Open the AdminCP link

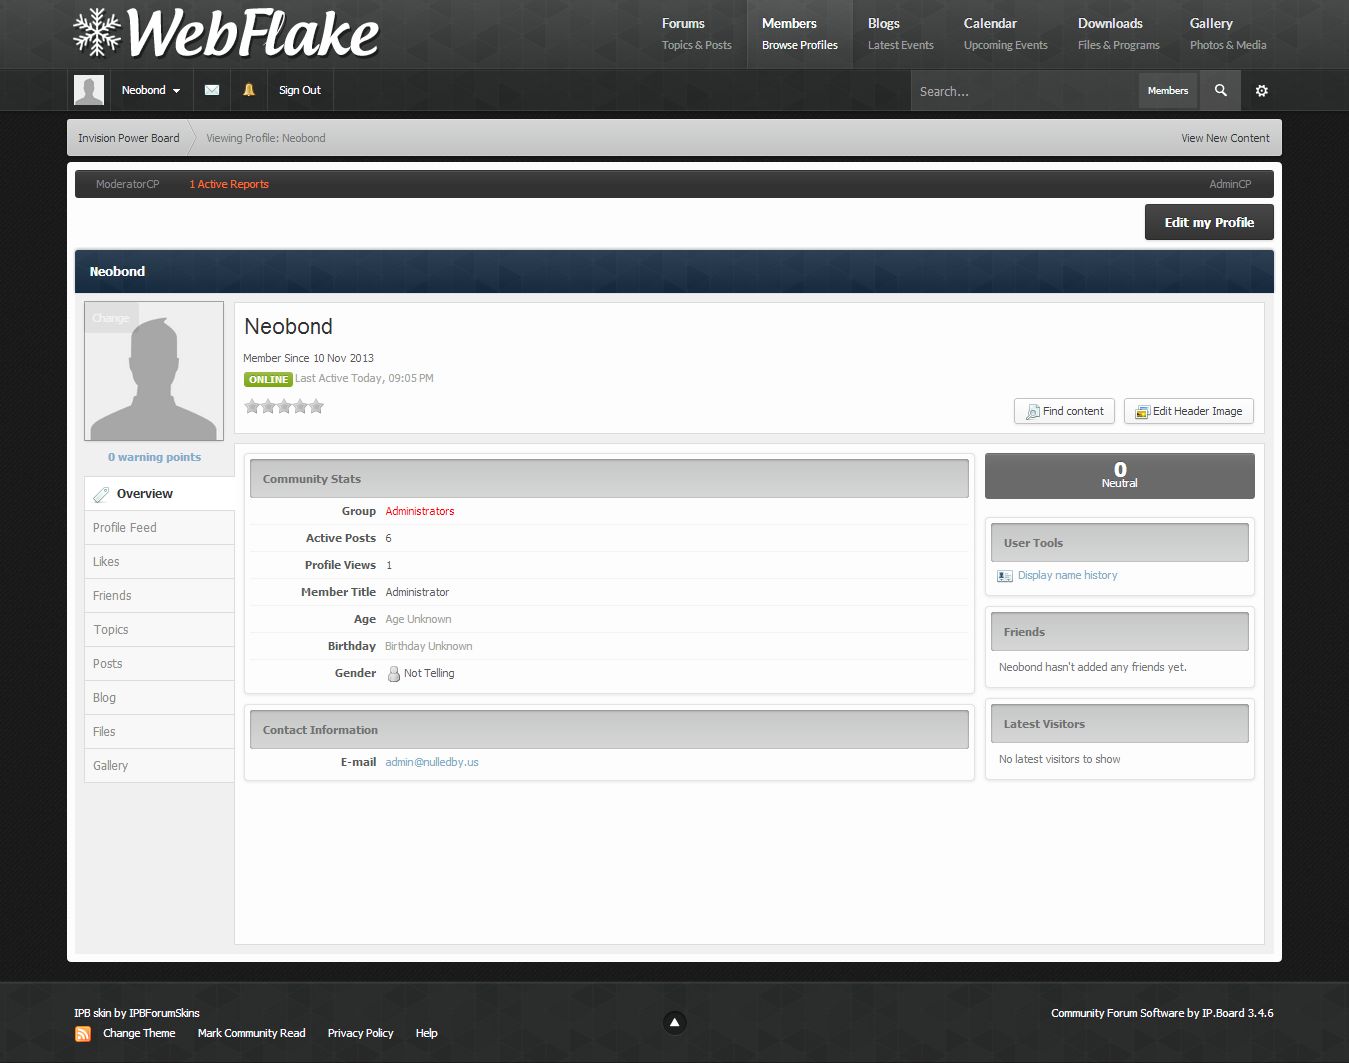pos(1230,184)
